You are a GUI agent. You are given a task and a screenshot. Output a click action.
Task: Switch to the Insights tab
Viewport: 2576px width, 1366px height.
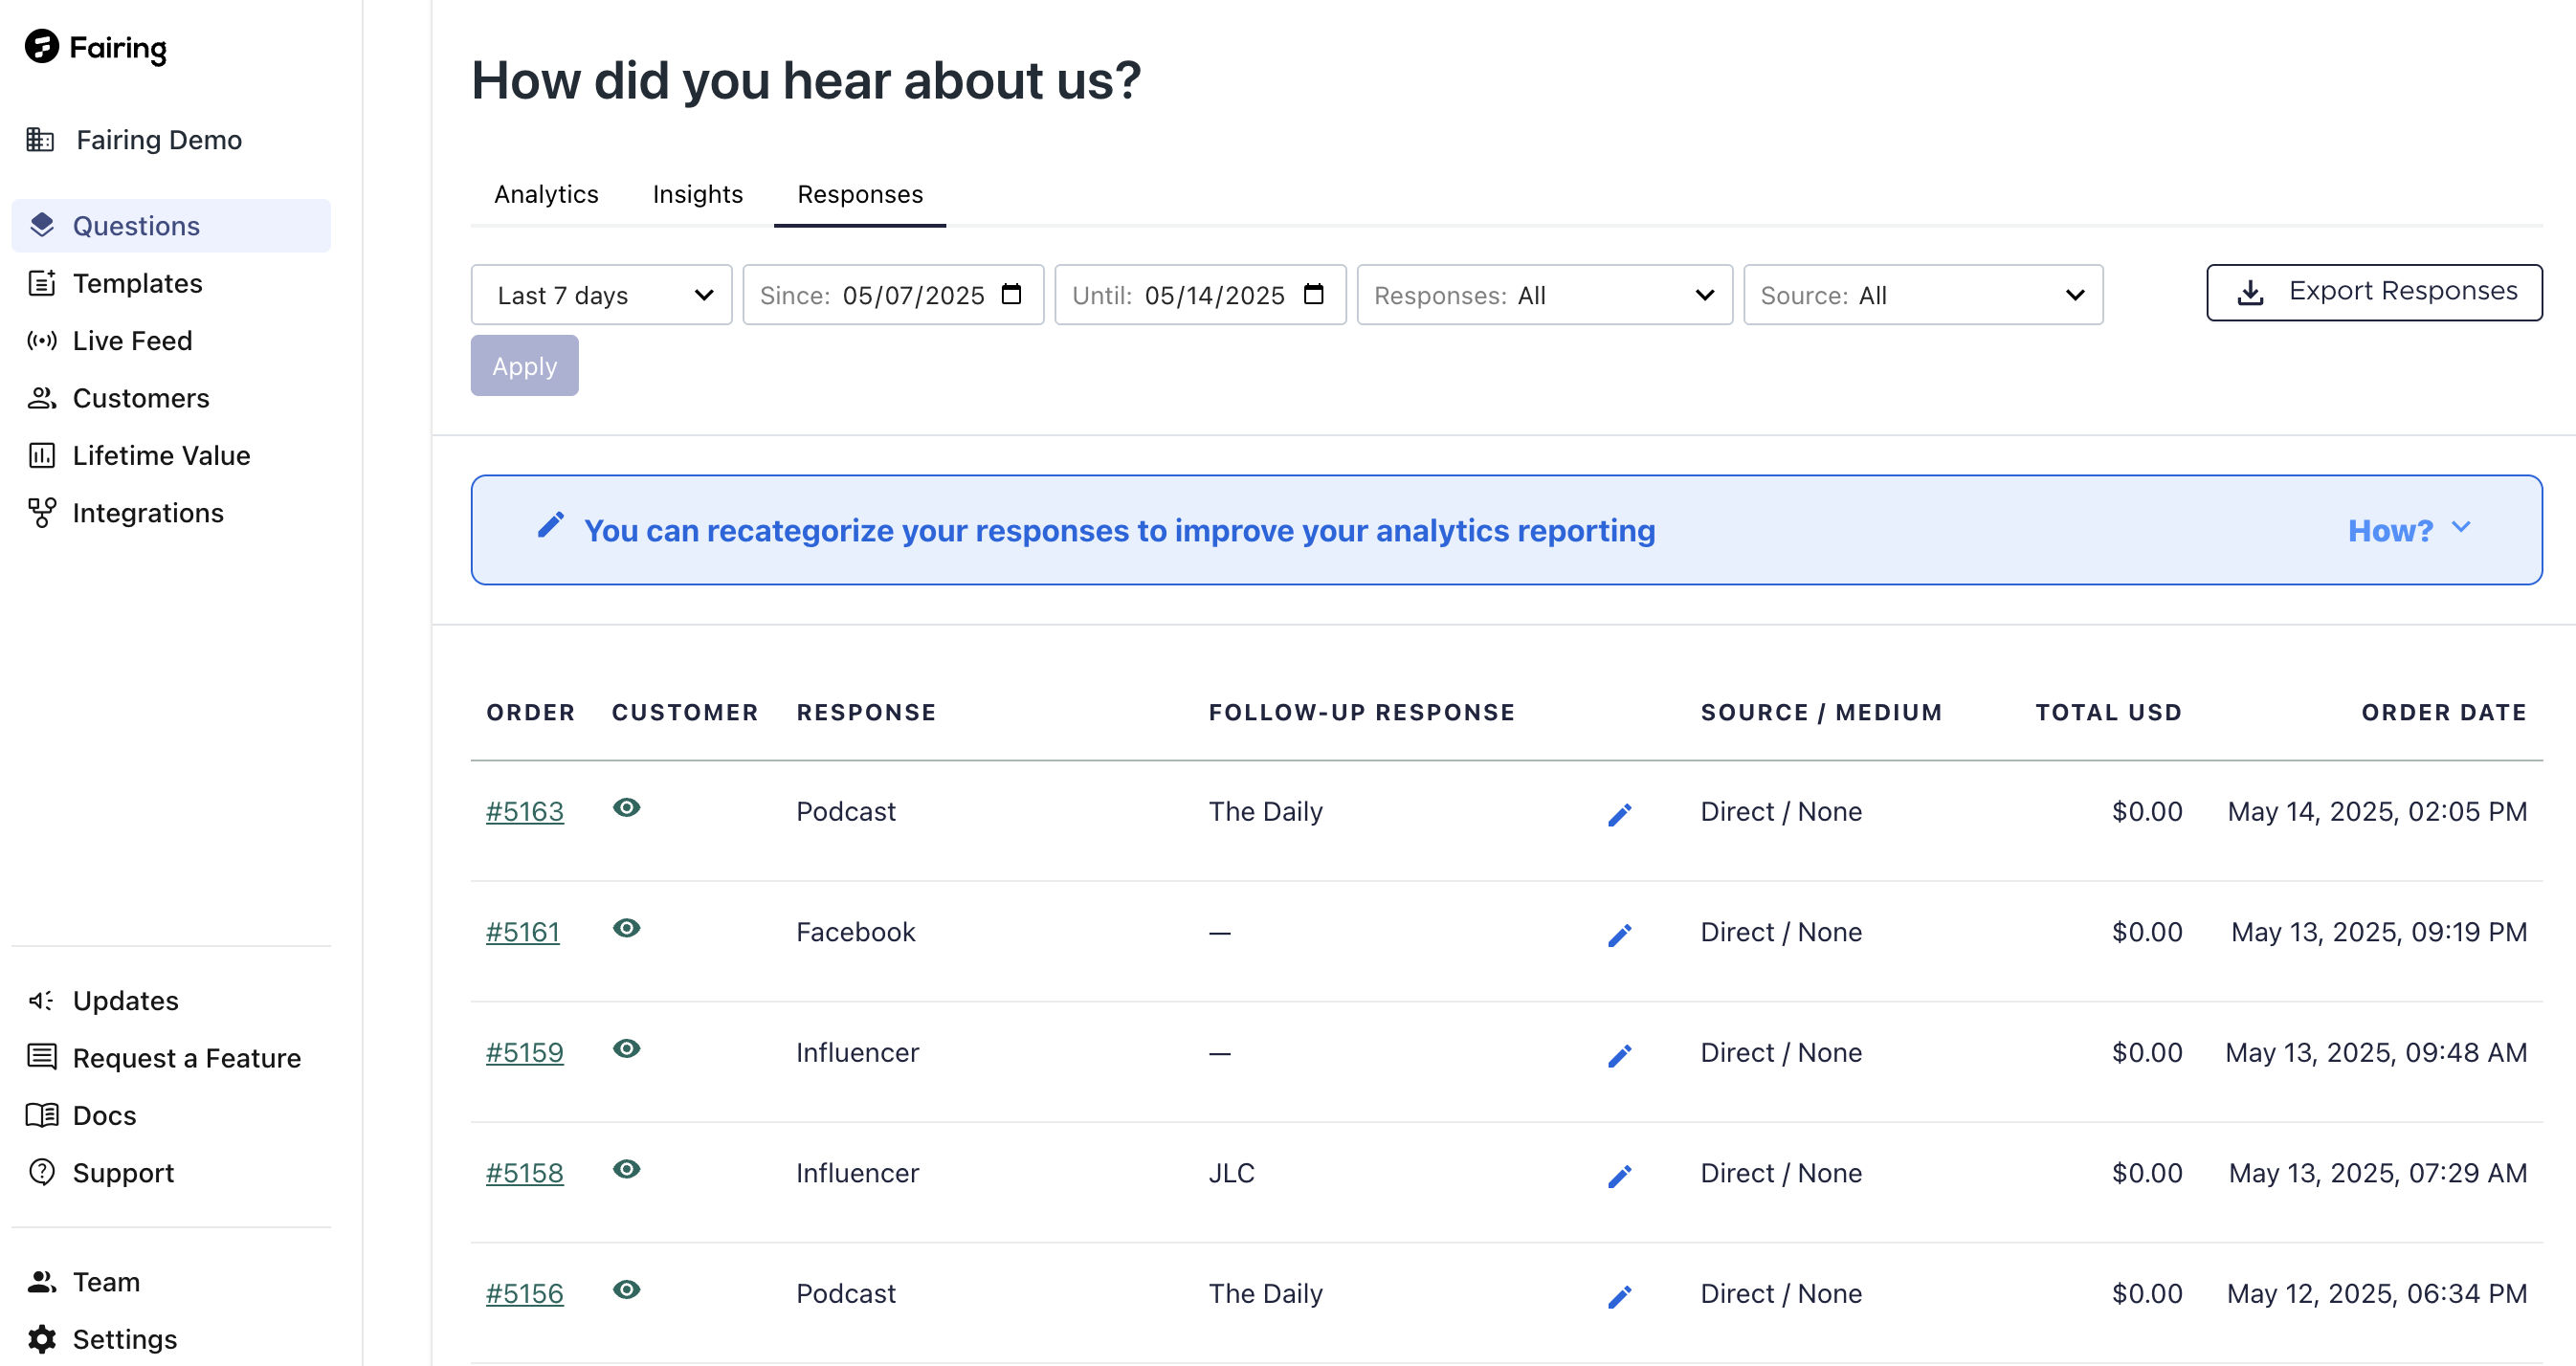click(697, 194)
